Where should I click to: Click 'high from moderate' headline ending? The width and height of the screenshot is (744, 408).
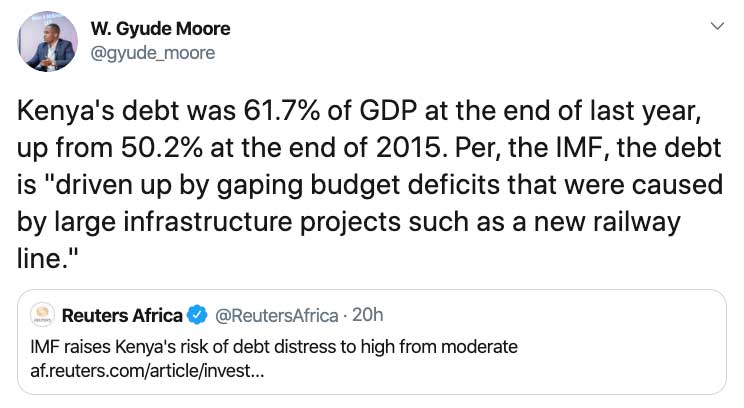[x=439, y=347]
